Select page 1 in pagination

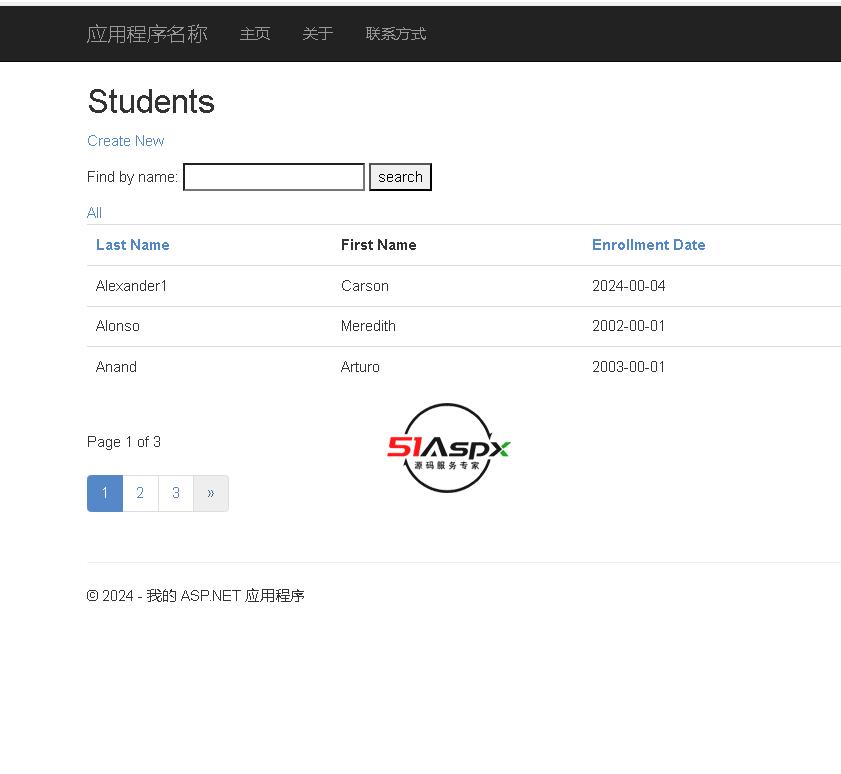tap(105, 493)
